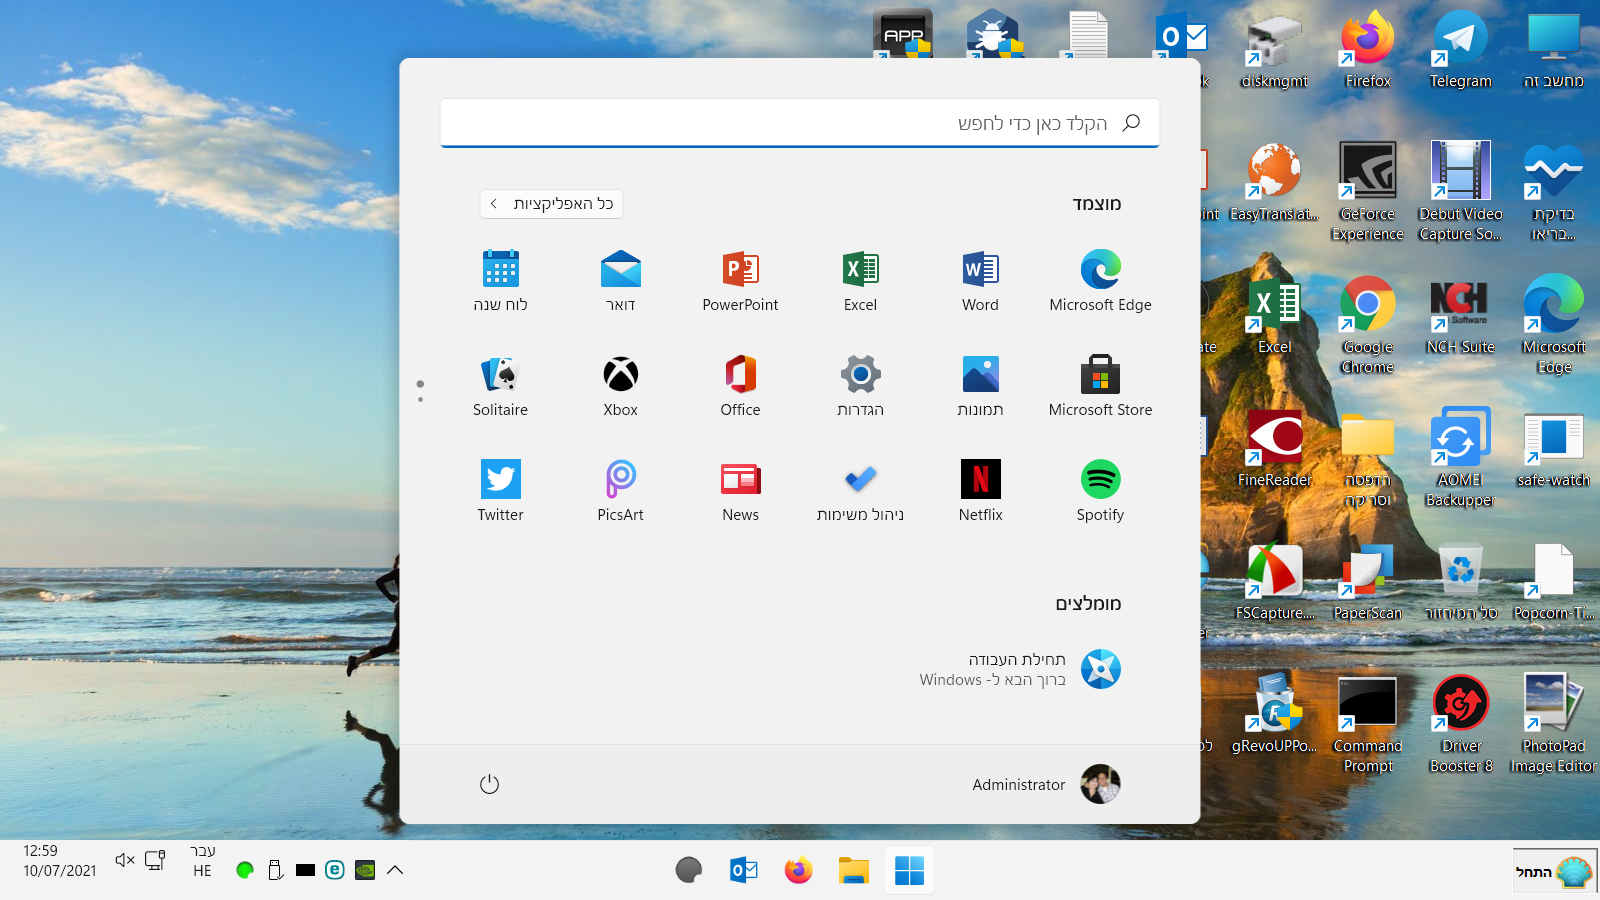Unmute the taskbar volume speaker icon

(x=125, y=860)
